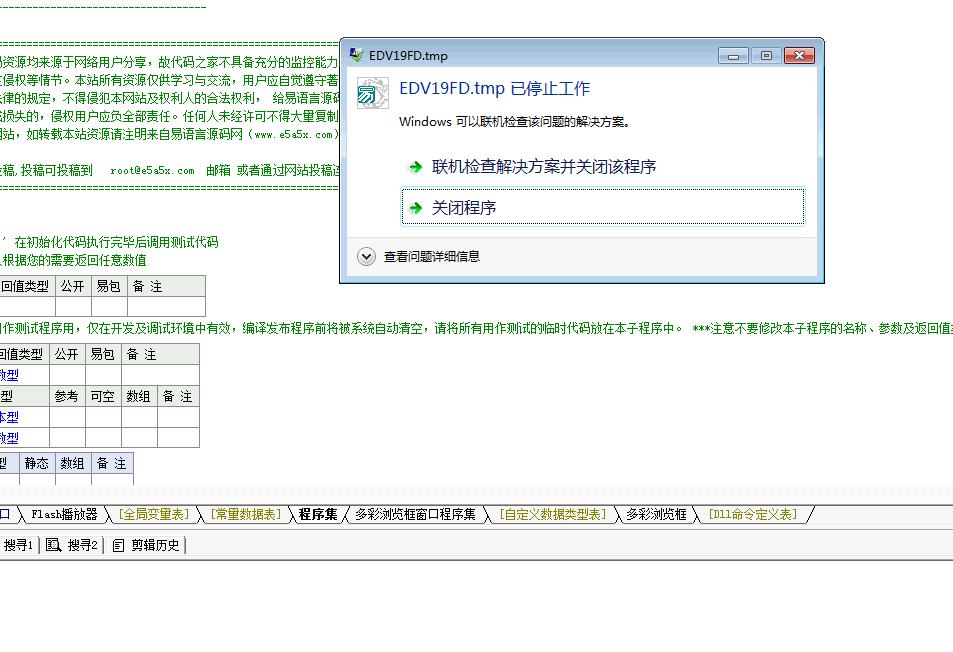Click green arrow icon beside 关闭程序

(416, 208)
